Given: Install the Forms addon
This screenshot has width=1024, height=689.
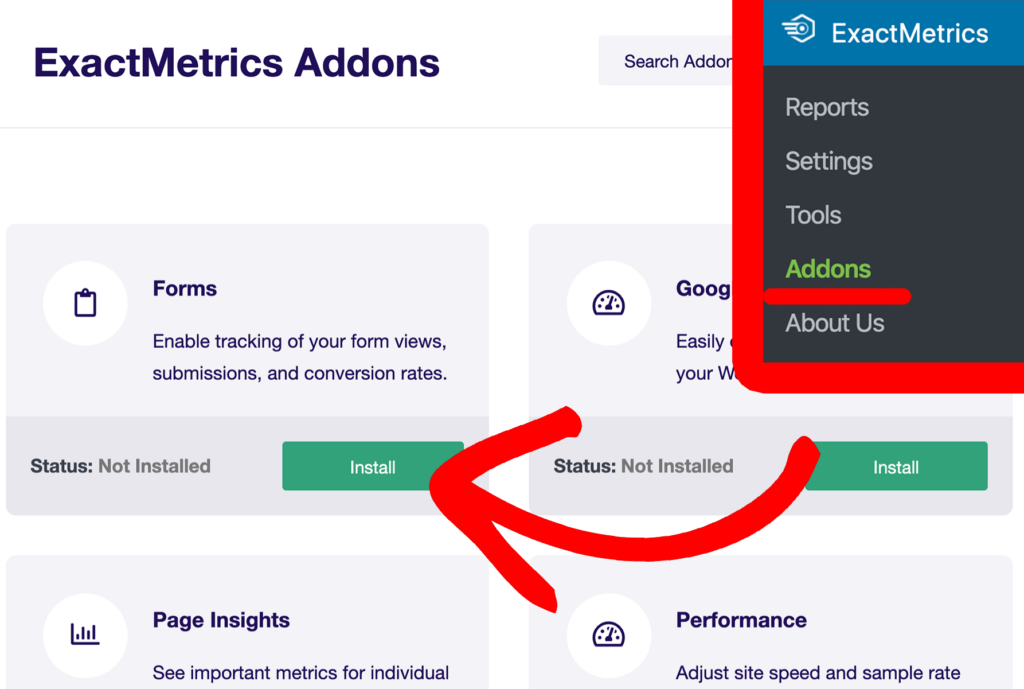Looking at the screenshot, I should 372,466.
